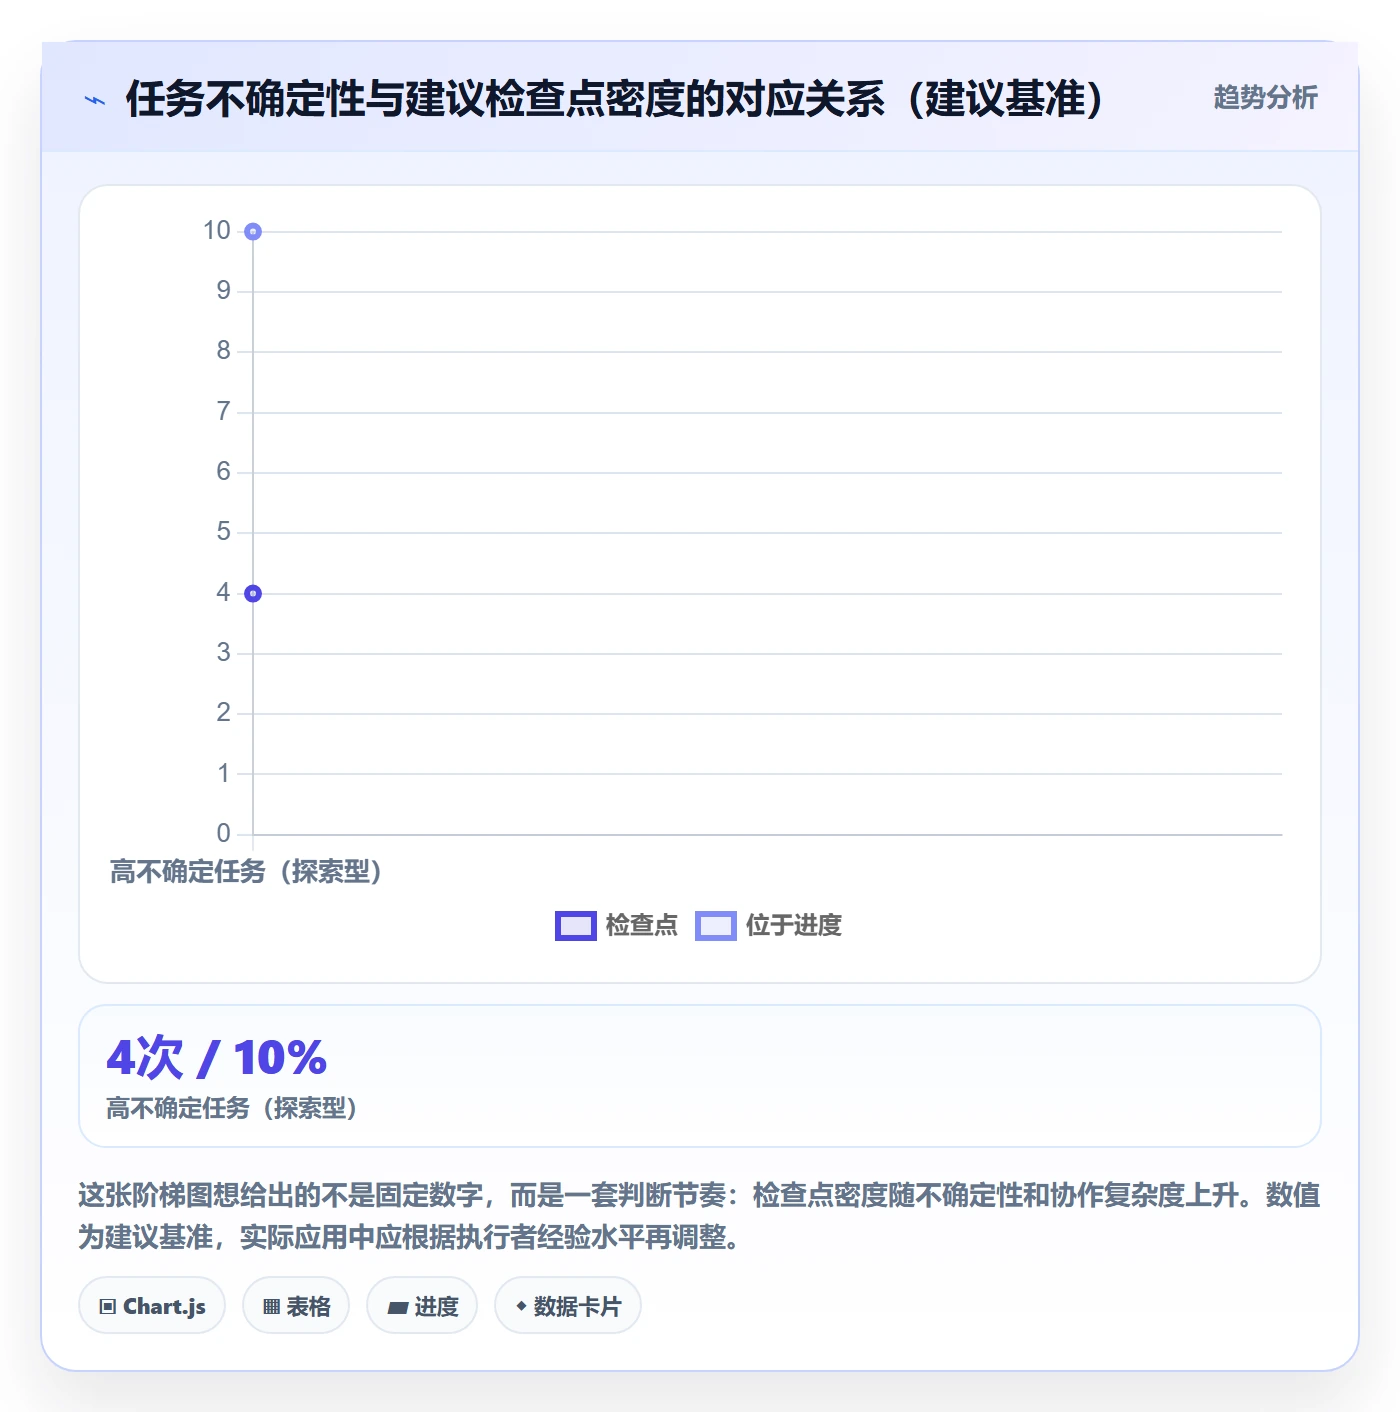1400x1412 pixels.
Task: Click the grid icon in the 表格 chip
Action: point(271,1306)
